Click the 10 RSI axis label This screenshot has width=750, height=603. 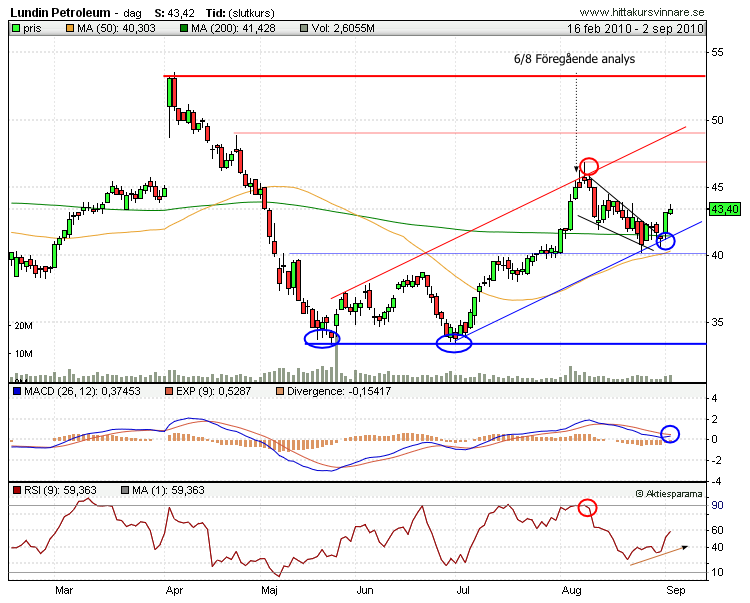pos(717,572)
